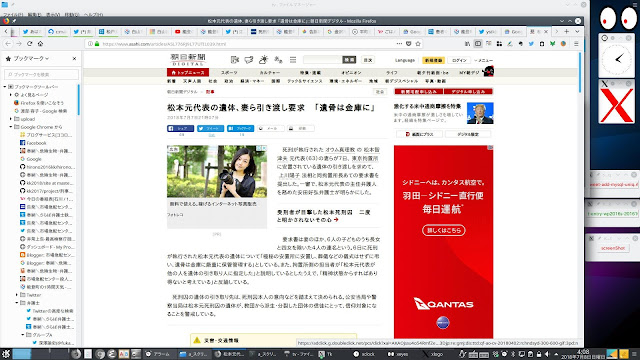Click the Asahi site search field
This screenshot has width=640, height=360.
(x=322, y=60)
